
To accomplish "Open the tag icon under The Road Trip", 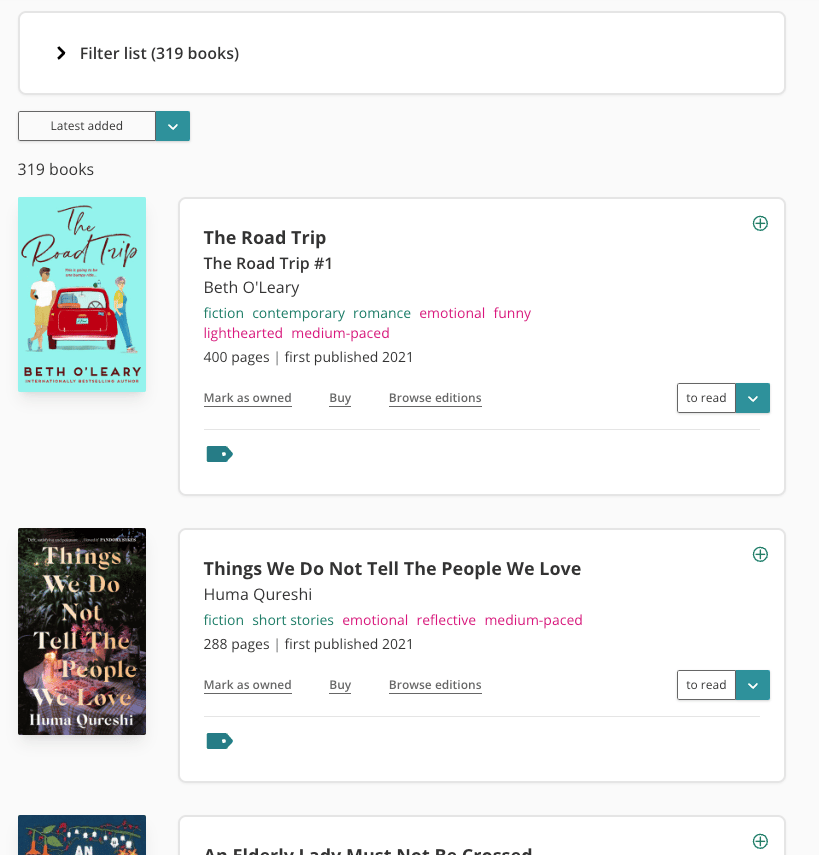I will pos(219,454).
